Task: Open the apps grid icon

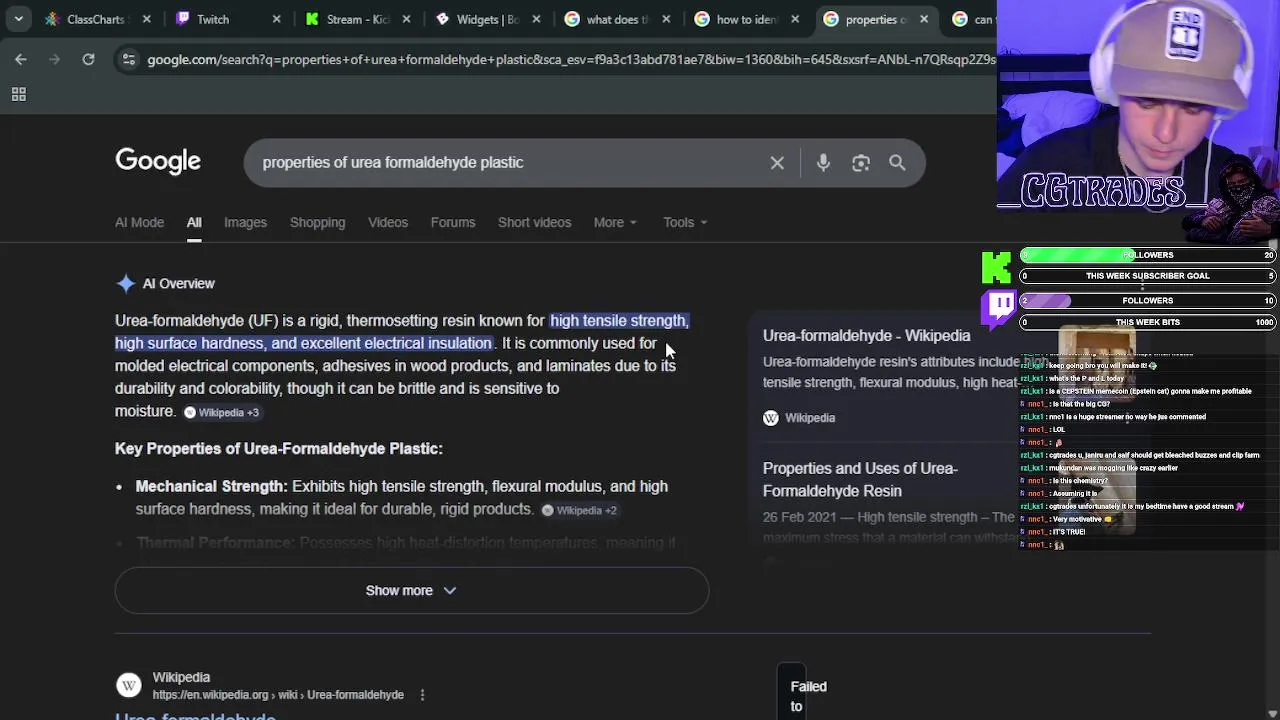Action: [18, 94]
